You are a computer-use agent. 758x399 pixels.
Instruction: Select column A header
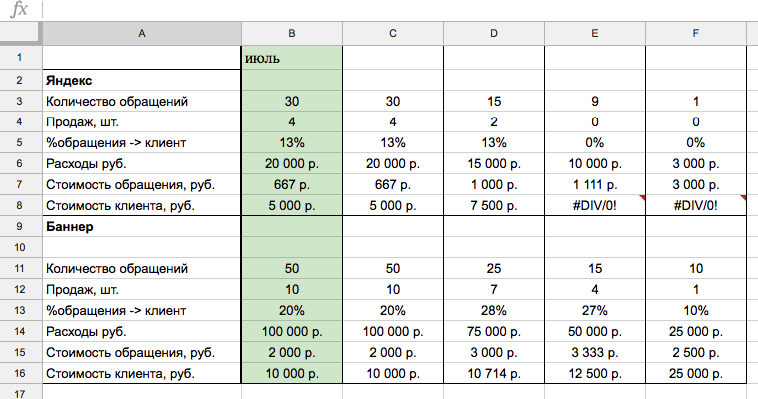(142, 33)
